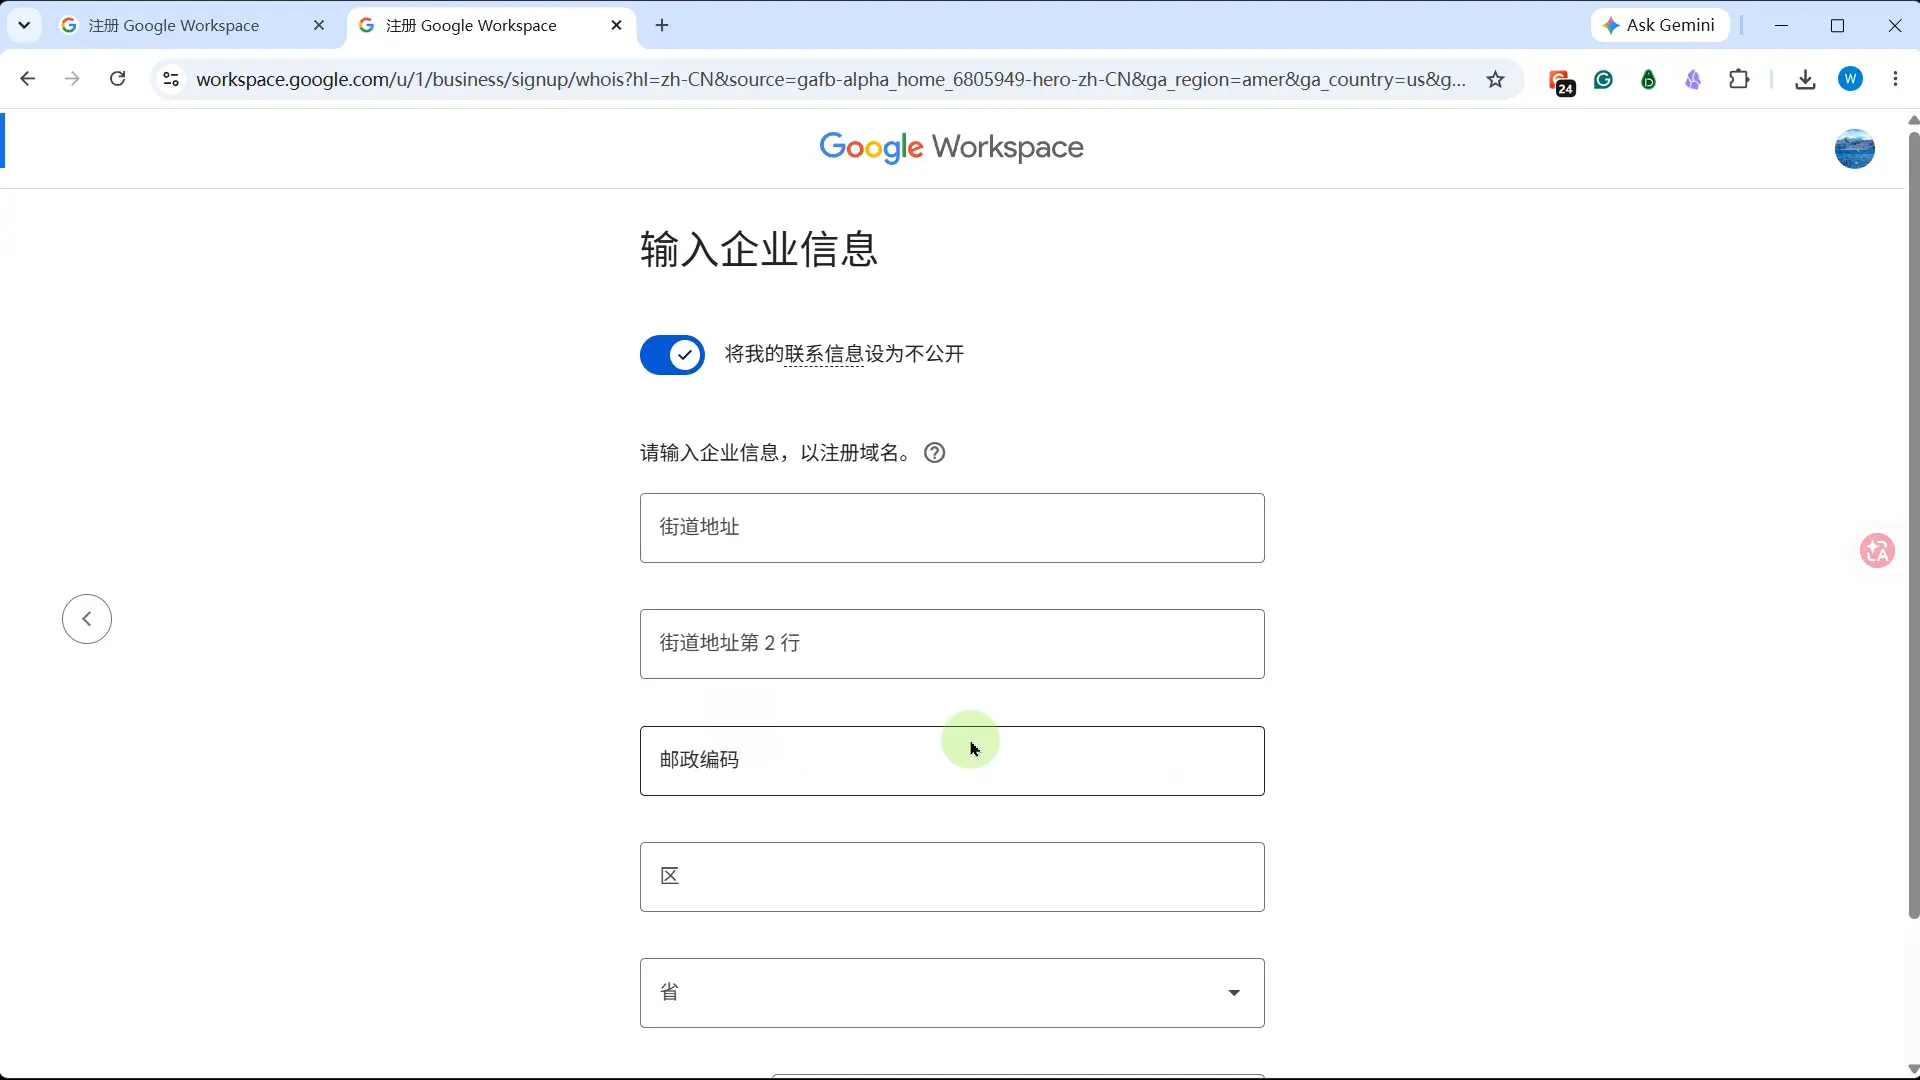This screenshot has width=1920, height=1080.
Task: Click the 街道地址第 2 行 input field
Action: pos(952,644)
